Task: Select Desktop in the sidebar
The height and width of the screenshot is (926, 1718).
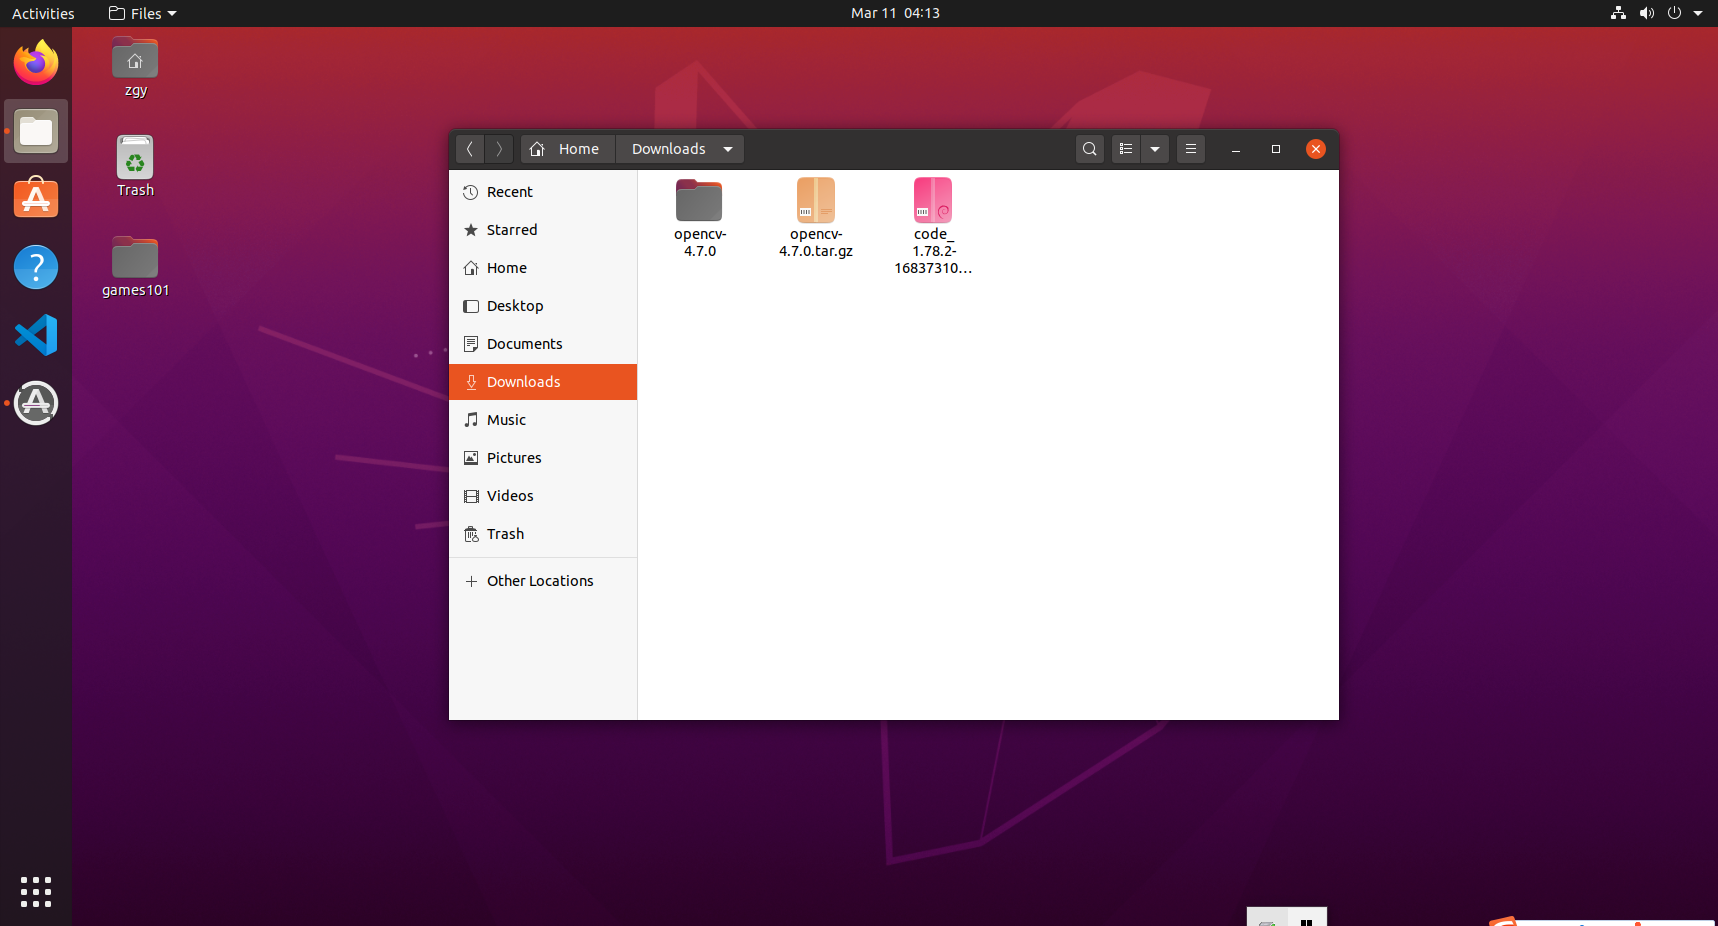Action: (x=543, y=306)
